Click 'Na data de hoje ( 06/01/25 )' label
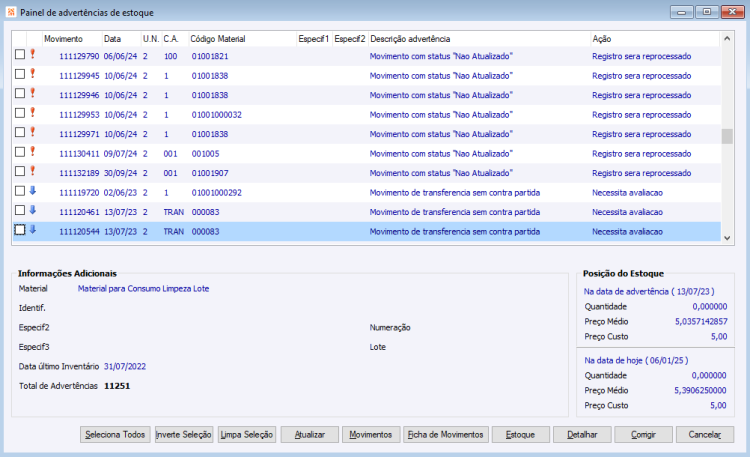 (x=636, y=360)
